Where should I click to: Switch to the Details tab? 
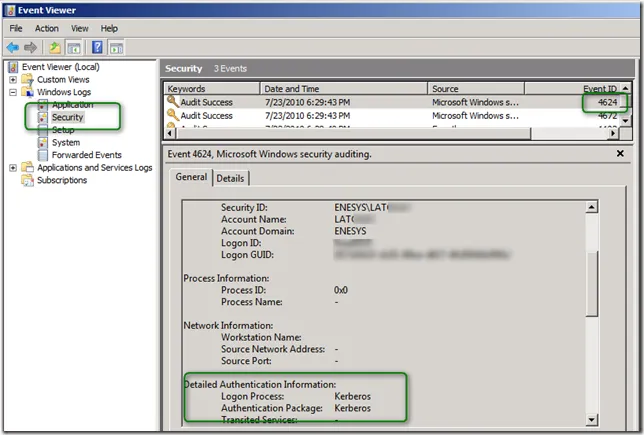230,178
